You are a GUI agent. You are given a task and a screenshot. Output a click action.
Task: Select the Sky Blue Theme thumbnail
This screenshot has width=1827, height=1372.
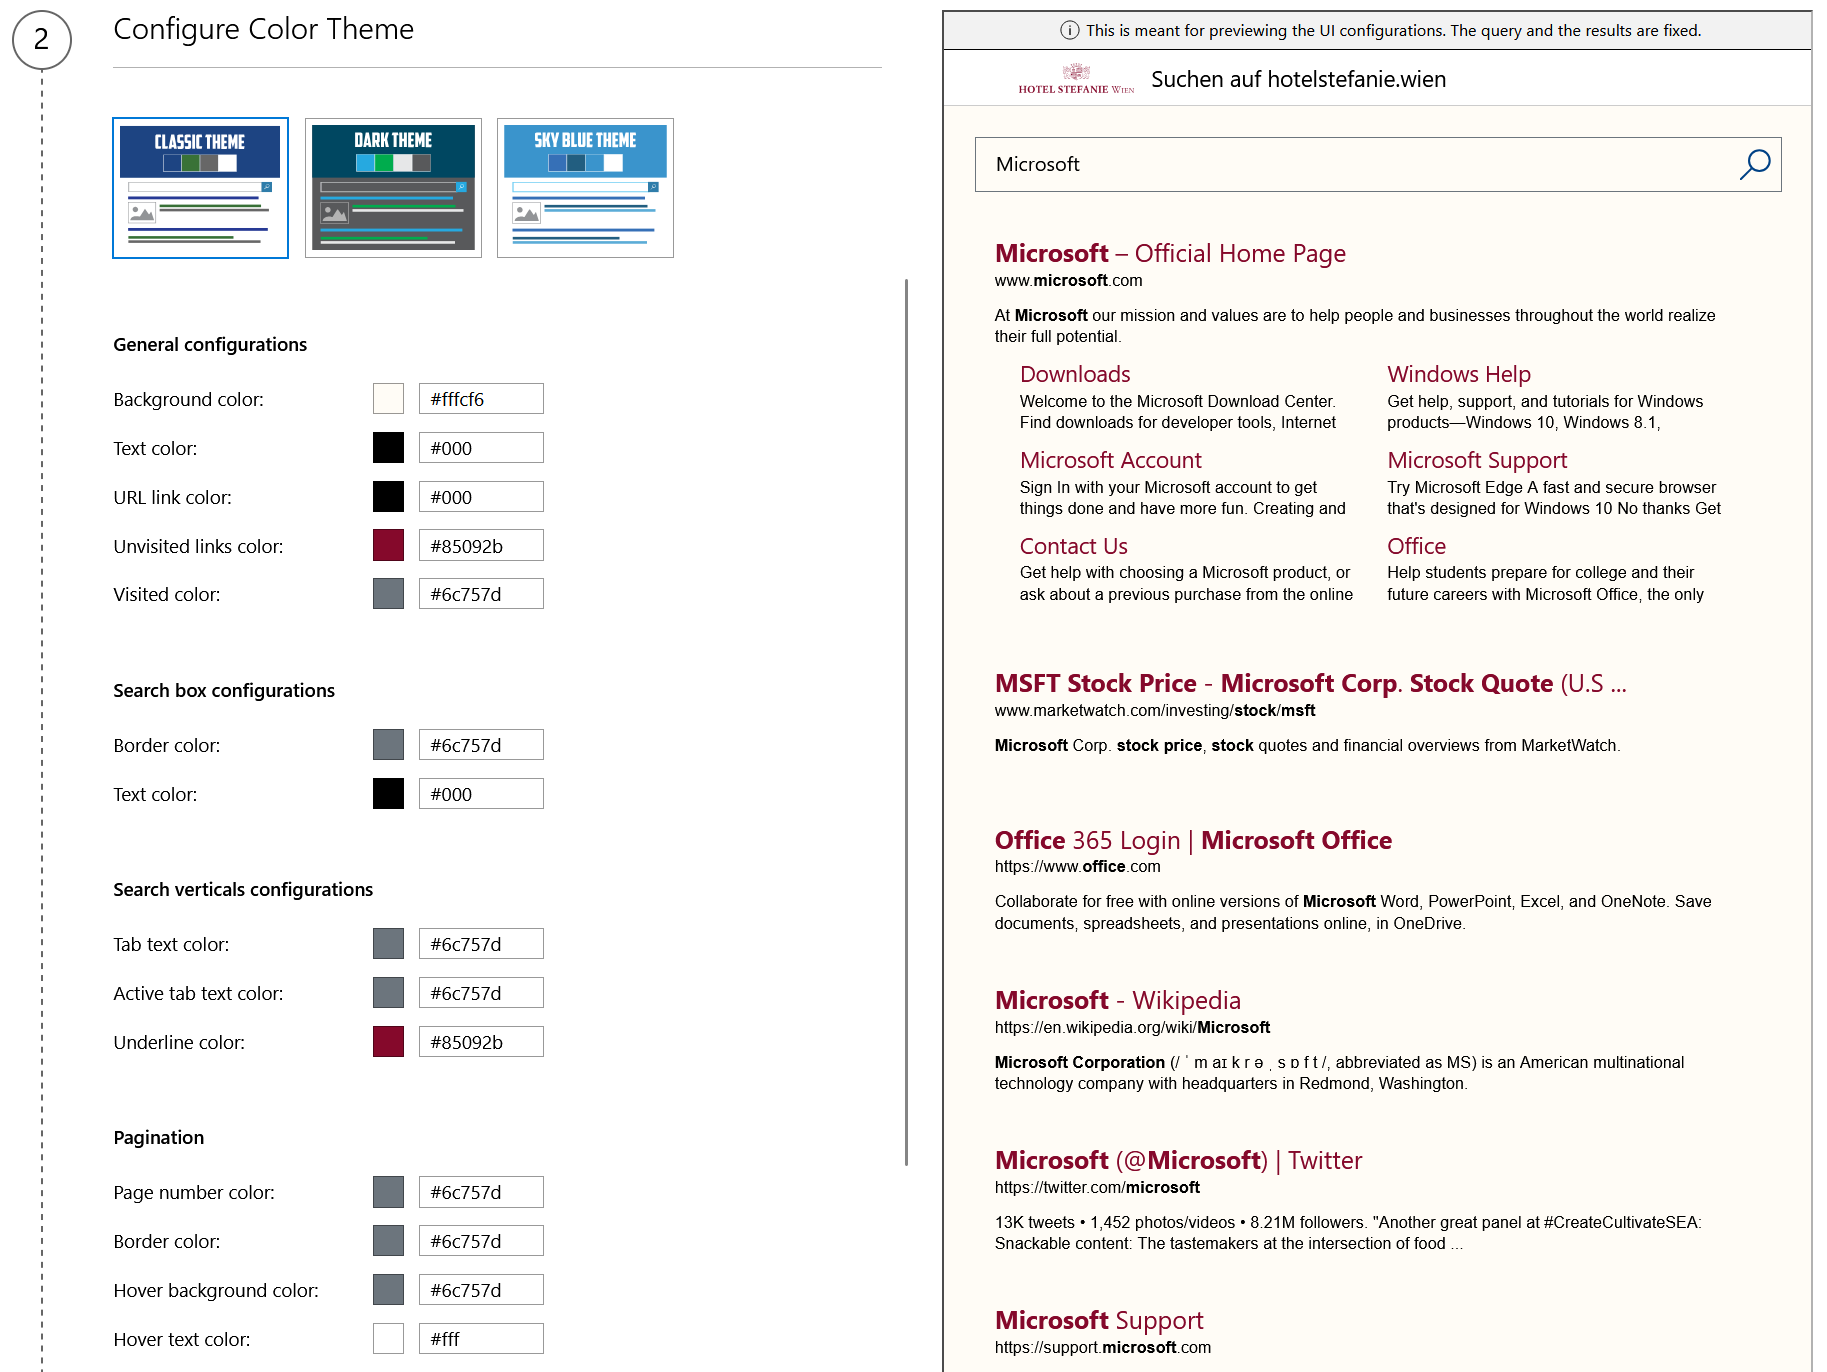tap(585, 188)
